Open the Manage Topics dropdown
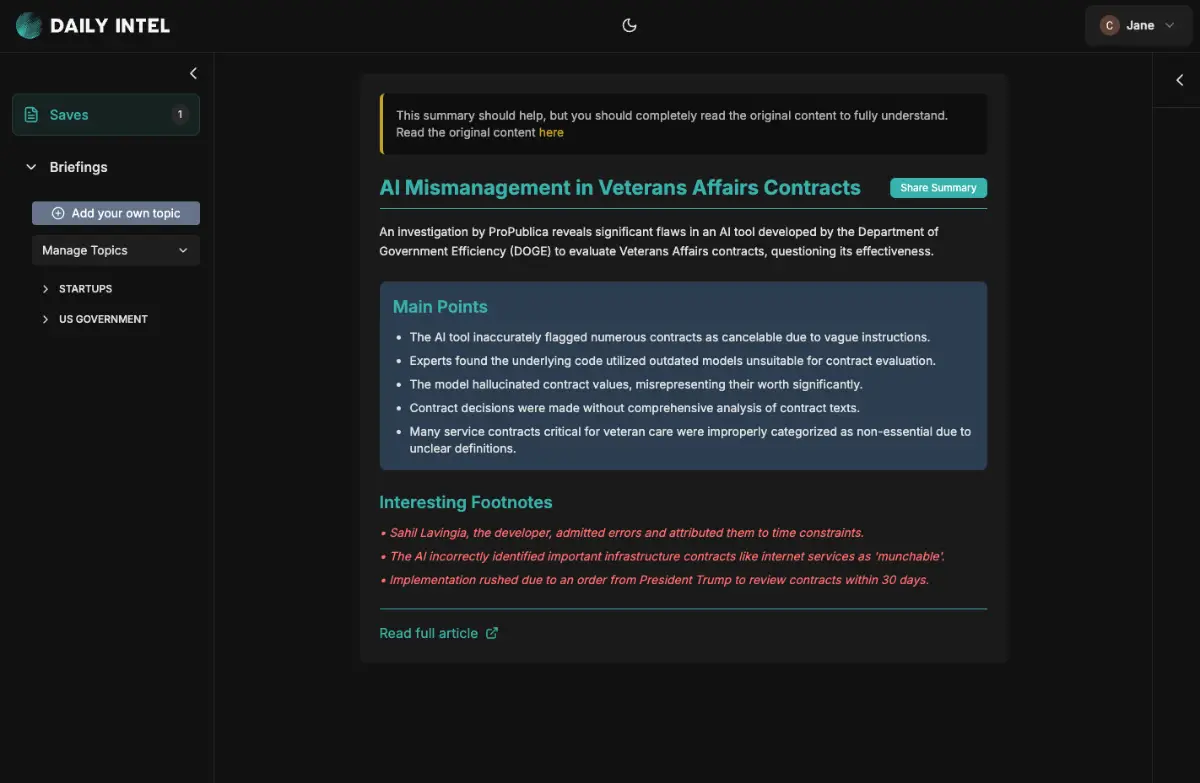 click(x=116, y=251)
